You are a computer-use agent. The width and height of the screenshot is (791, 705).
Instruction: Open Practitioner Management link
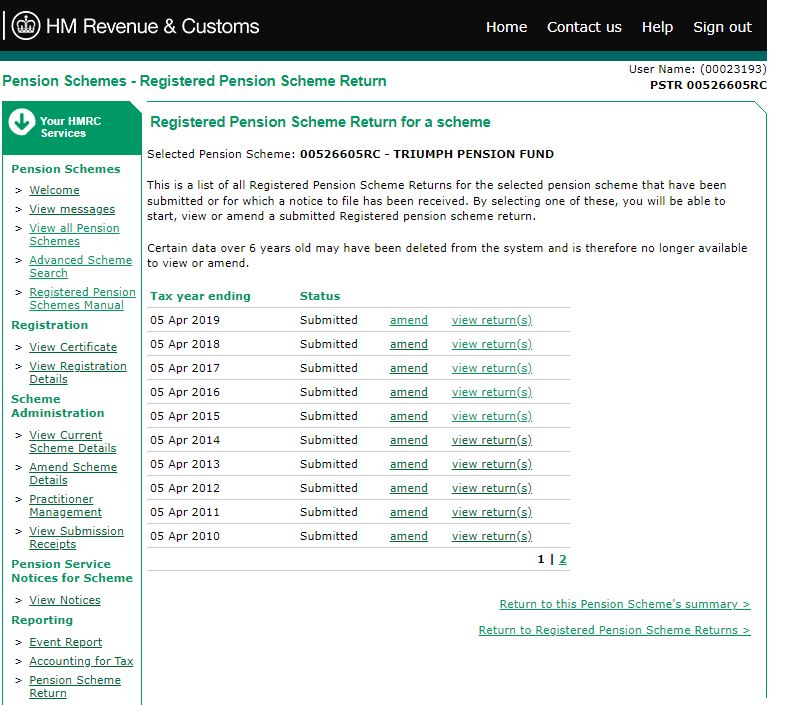(x=66, y=505)
